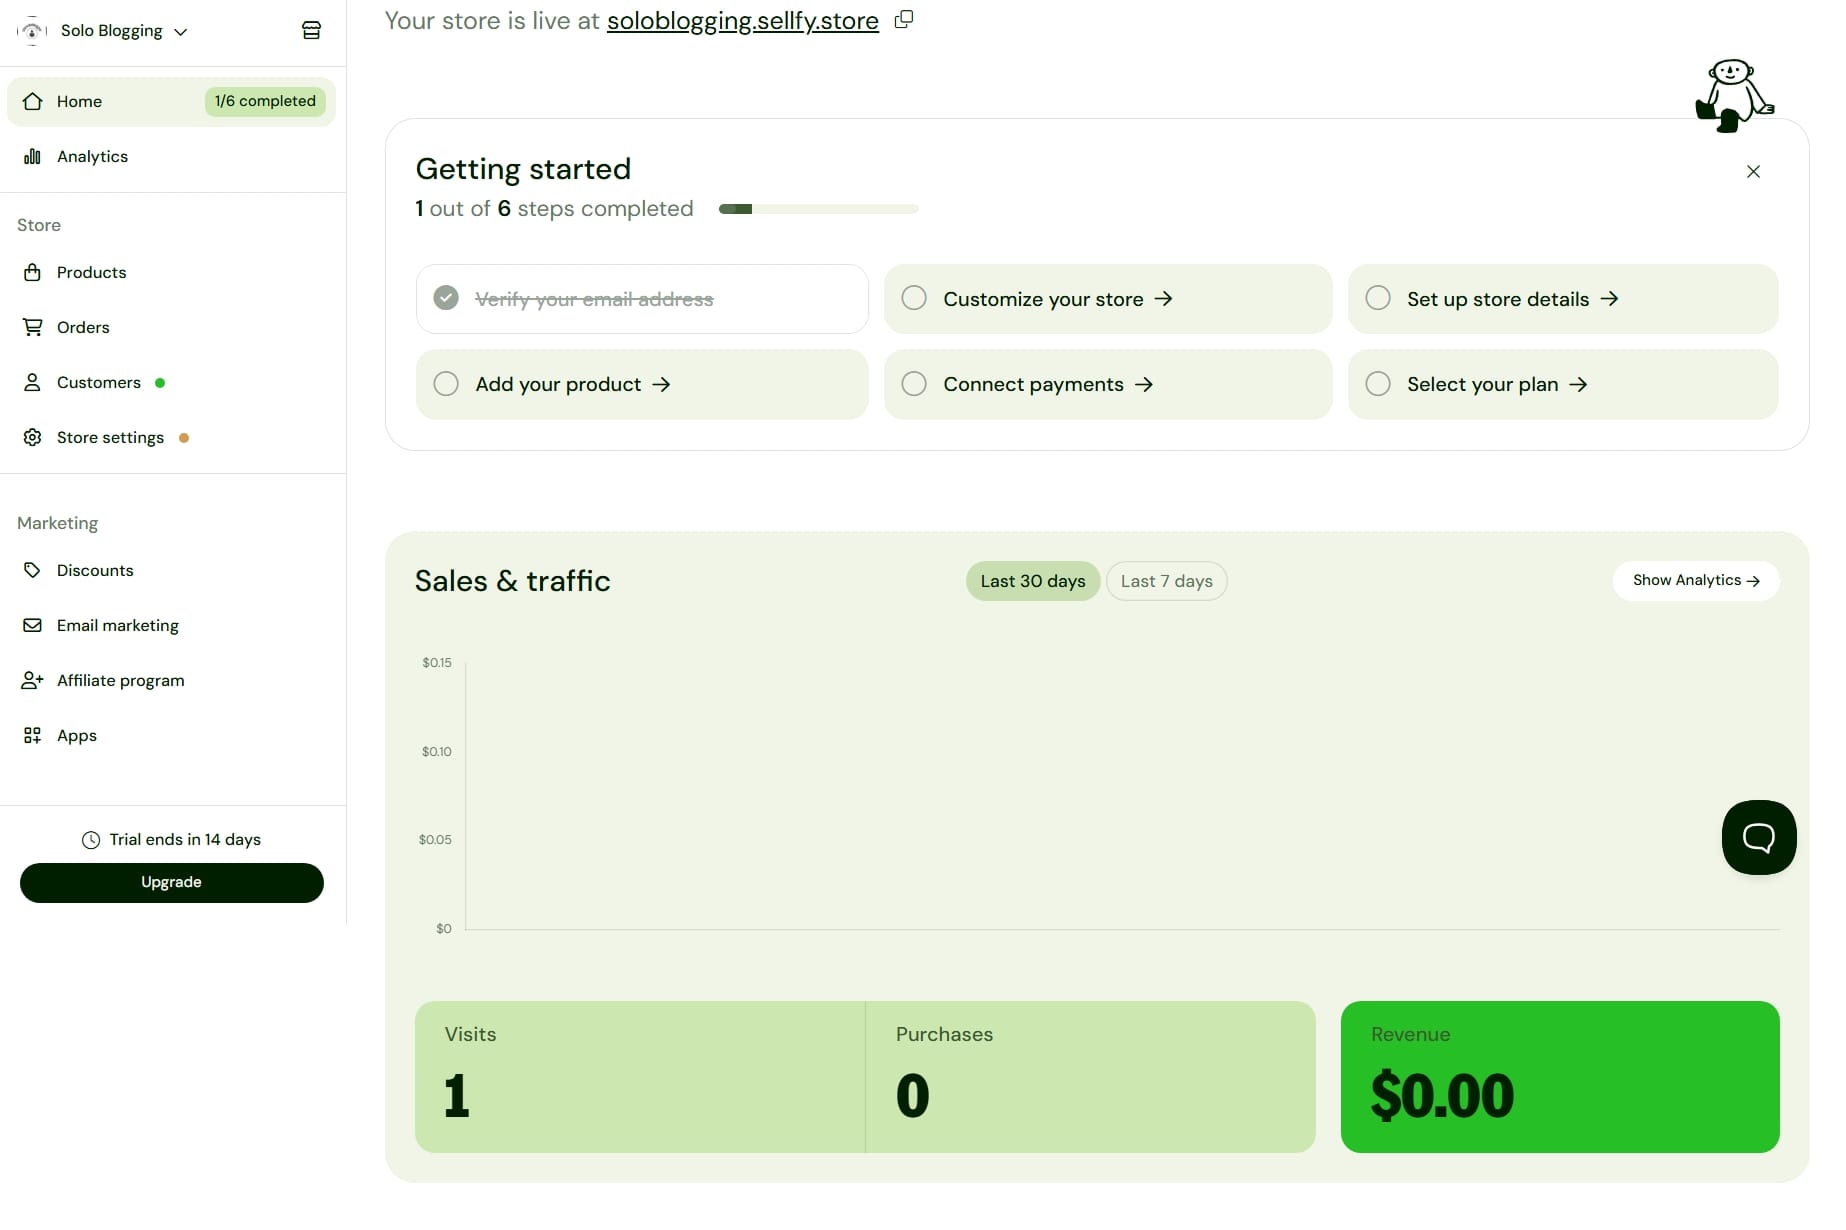The height and width of the screenshot is (1230, 1846).
Task: Click the storefront icon next to Solo Blogging
Action: (x=311, y=31)
